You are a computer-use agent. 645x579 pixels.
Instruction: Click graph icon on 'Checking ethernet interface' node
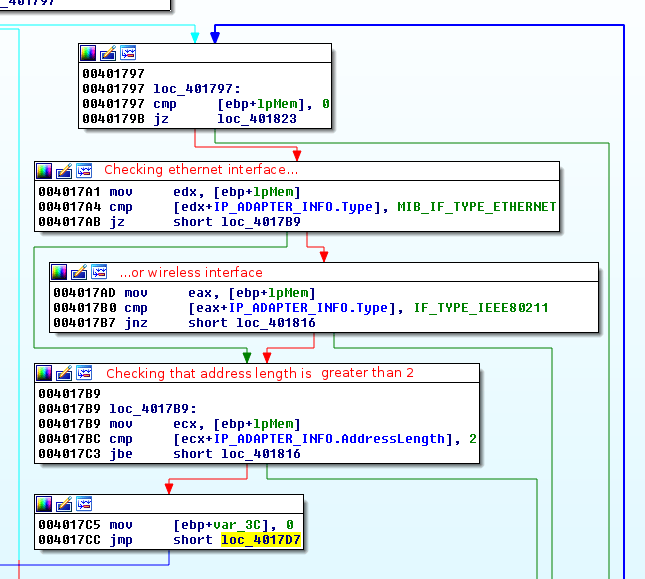coord(84,171)
